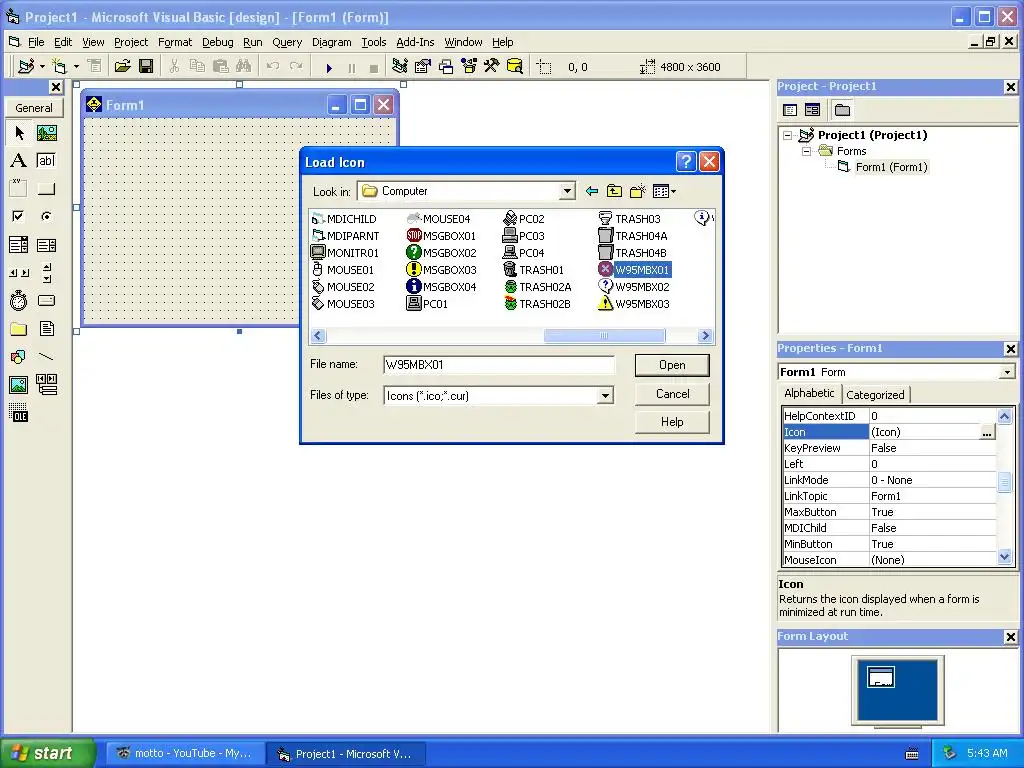Click the Start run arrow button
This screenshot has height=768, width=1024.
[329, 67]
